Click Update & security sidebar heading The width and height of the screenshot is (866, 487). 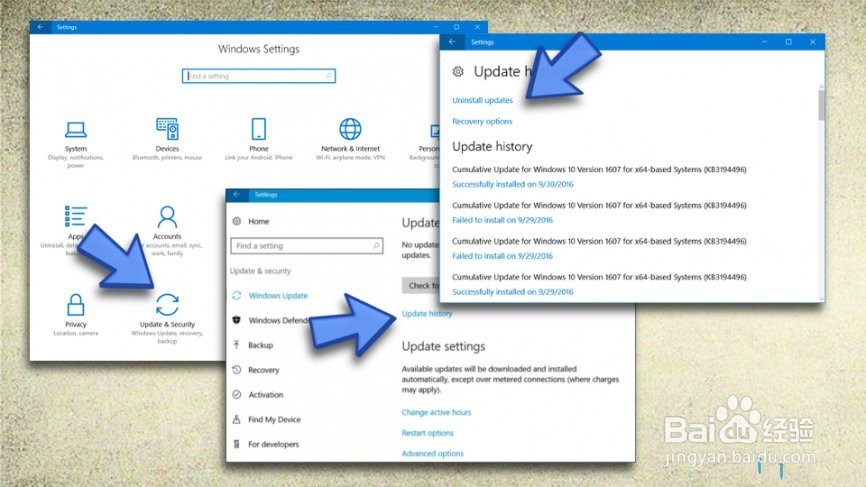tap(260, 271)
